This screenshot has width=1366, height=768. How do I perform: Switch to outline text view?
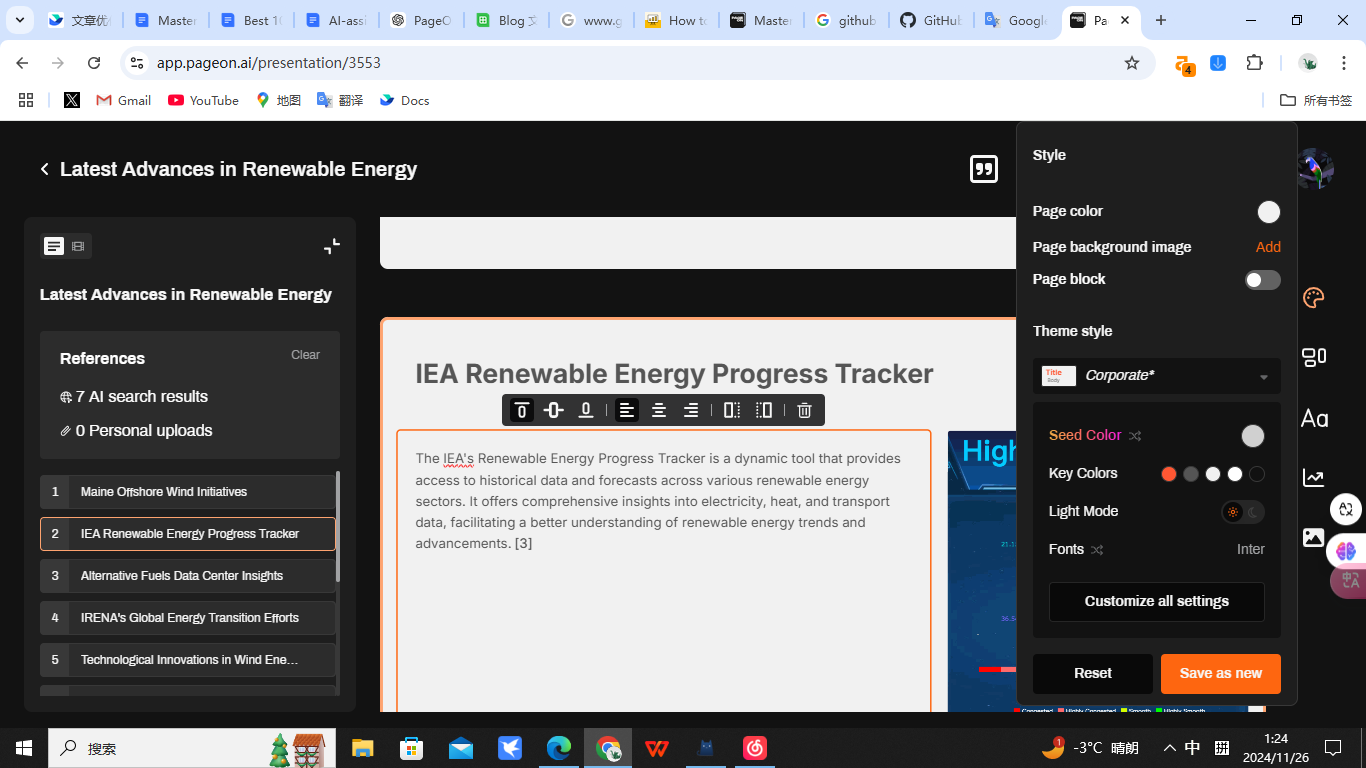(x=54, y=246)
